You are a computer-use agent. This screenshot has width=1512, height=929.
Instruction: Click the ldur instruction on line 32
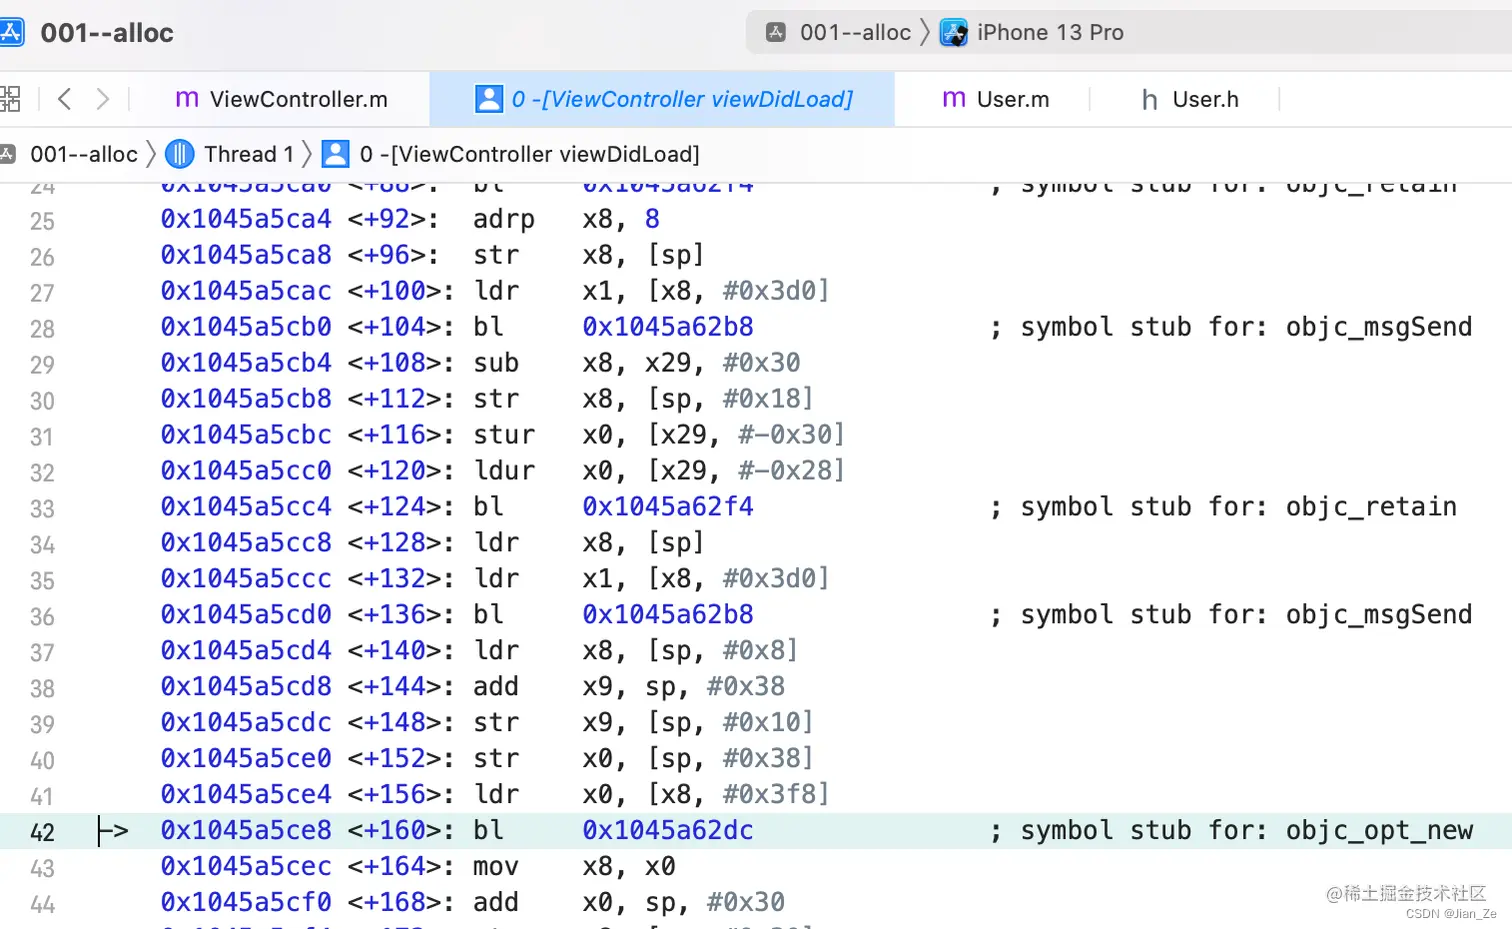[x=504, y=470]
